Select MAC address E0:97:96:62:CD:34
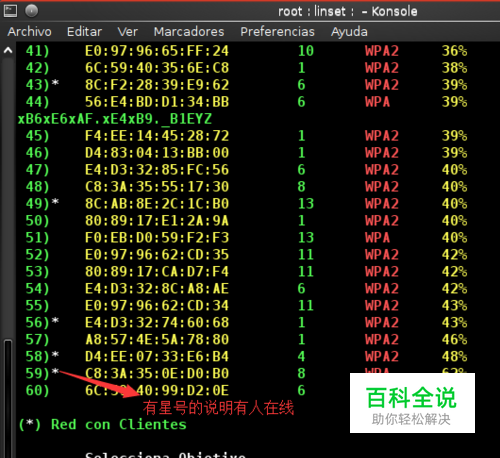The image size is (500, 458). [157, 306]
